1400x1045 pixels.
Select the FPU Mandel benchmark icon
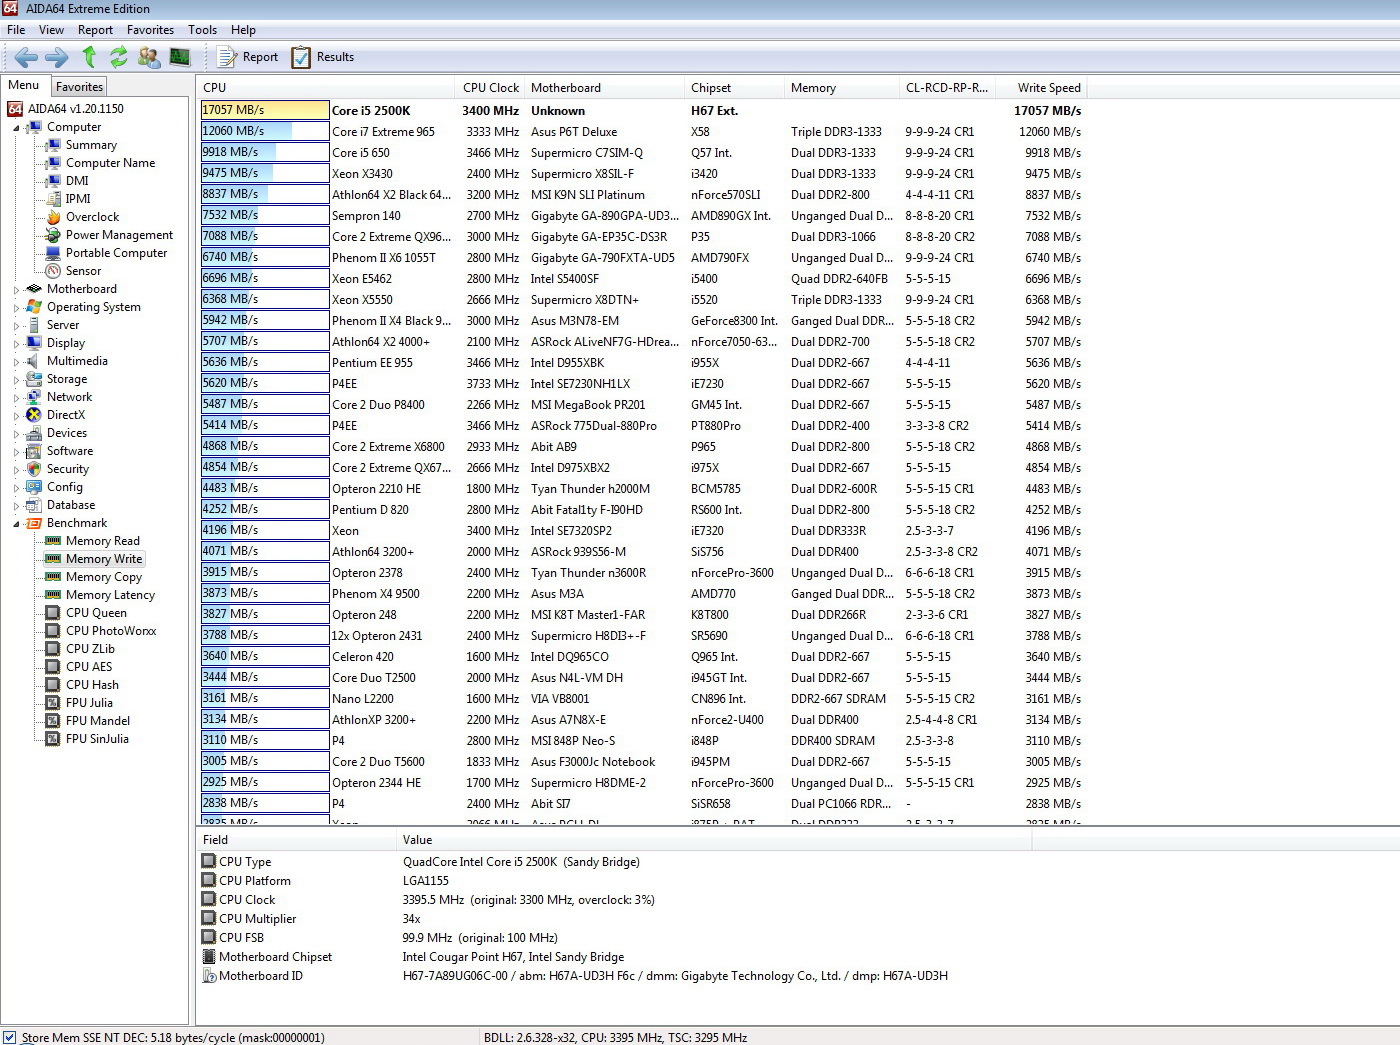(53, 721)
